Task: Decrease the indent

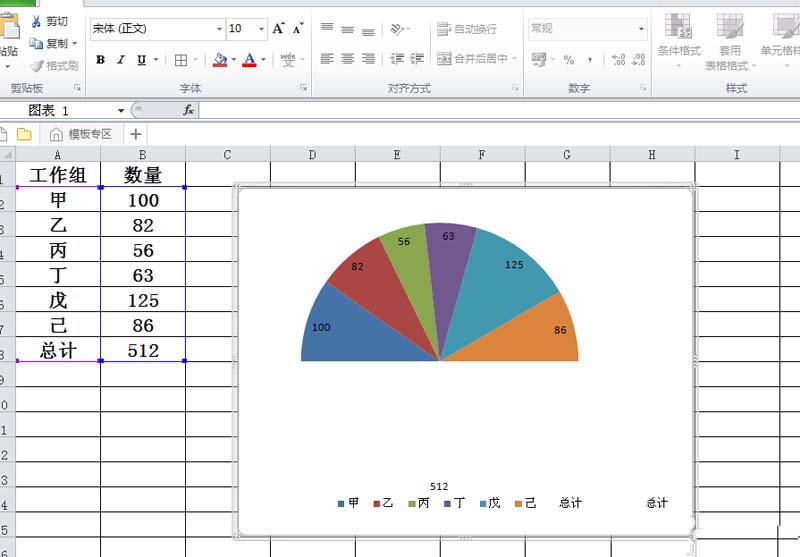Action: [x=397, y=59]
